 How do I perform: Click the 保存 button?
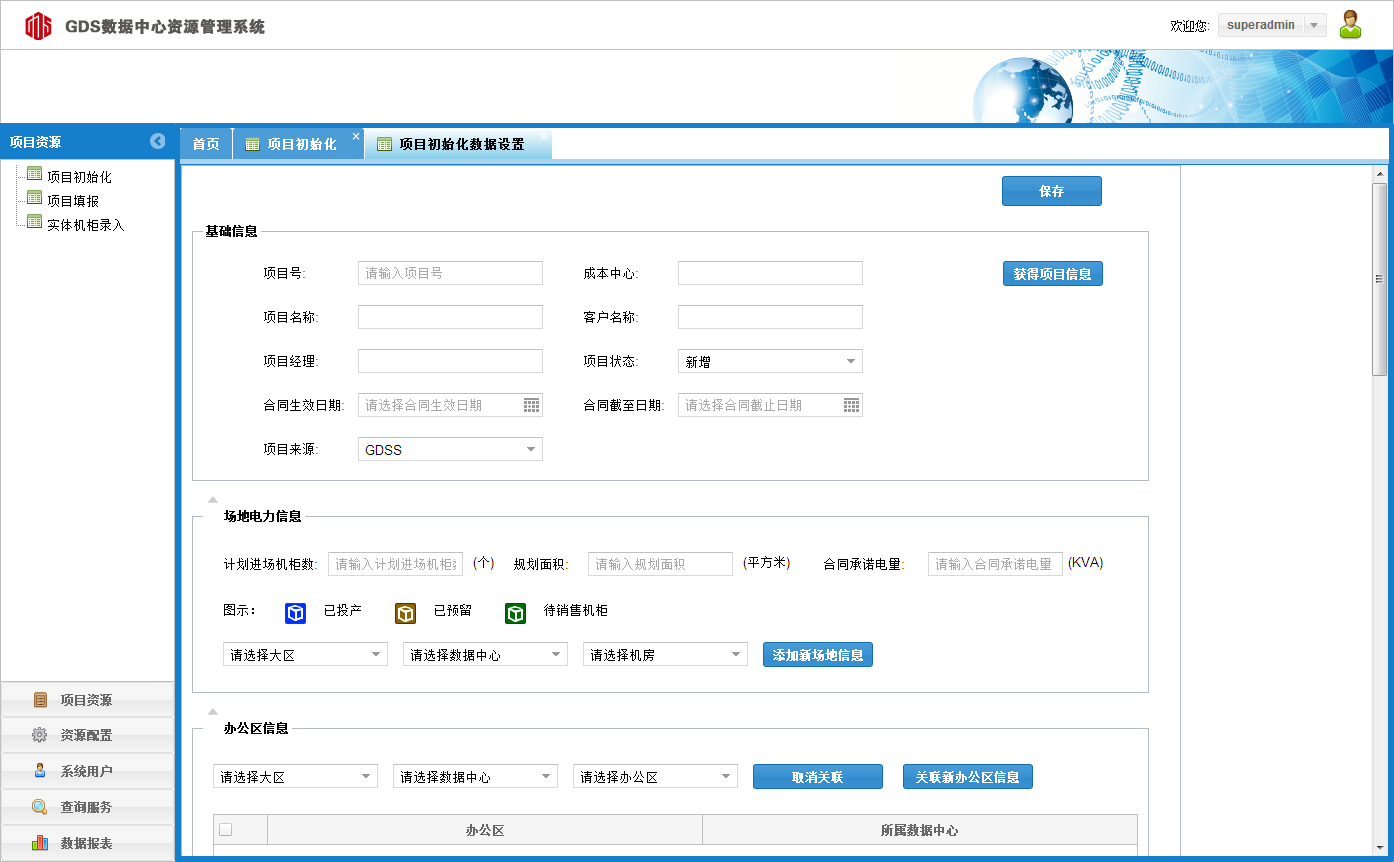[1051, 191]
